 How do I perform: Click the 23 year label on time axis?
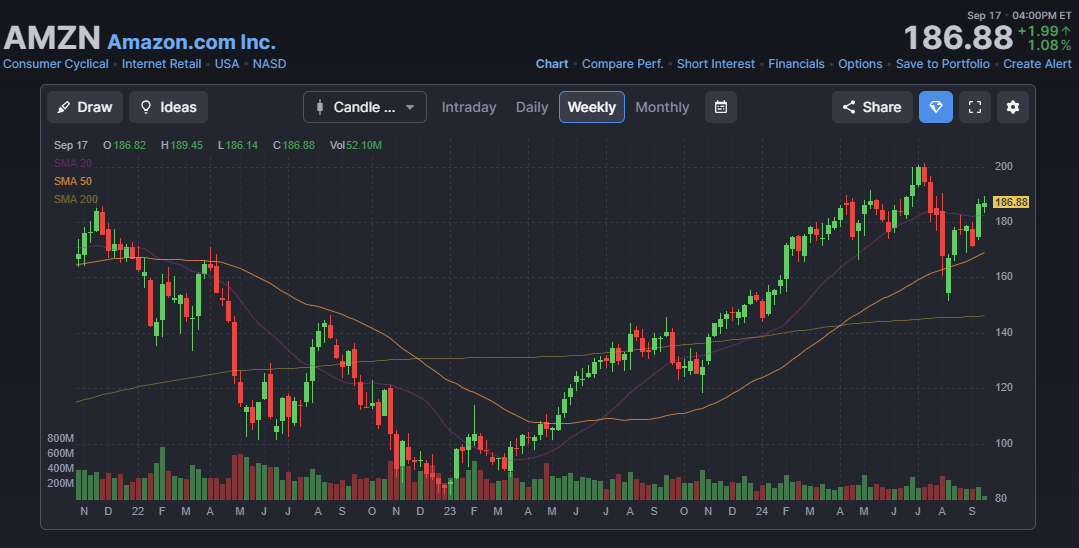[x=449, y=512]
